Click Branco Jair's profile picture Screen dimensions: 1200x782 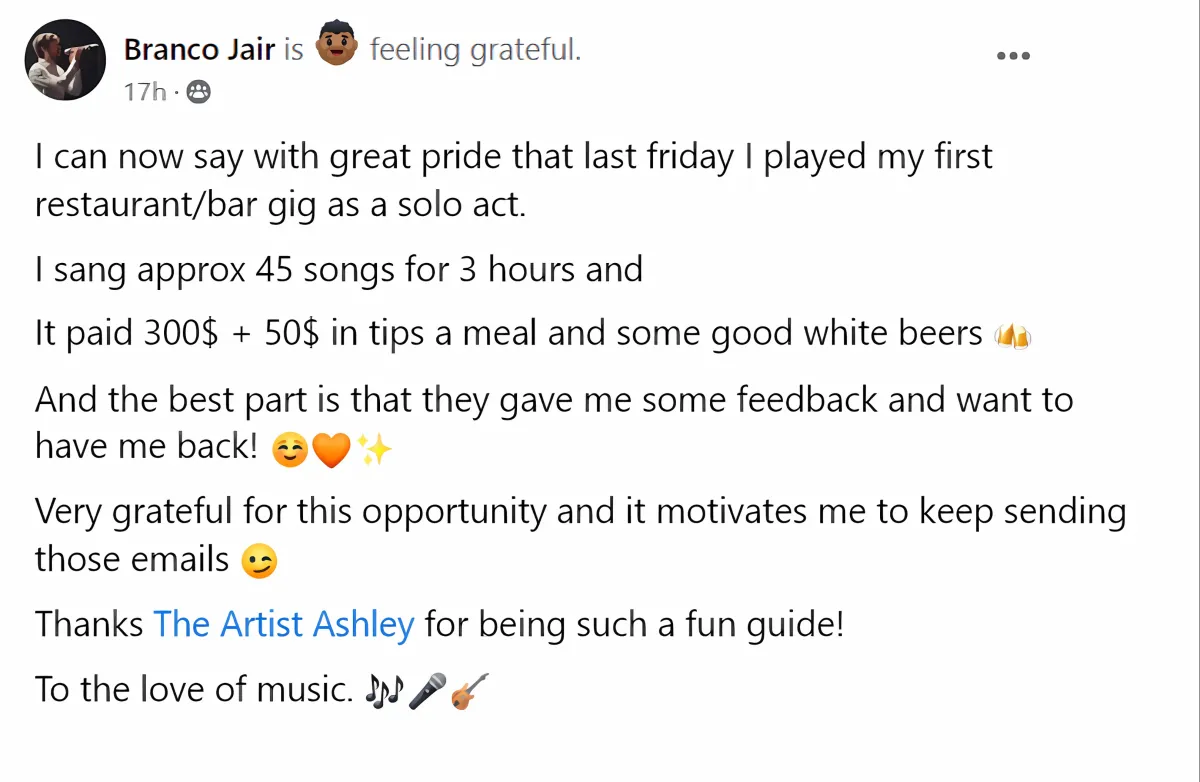pyautogui.click(x=65, y=60)
